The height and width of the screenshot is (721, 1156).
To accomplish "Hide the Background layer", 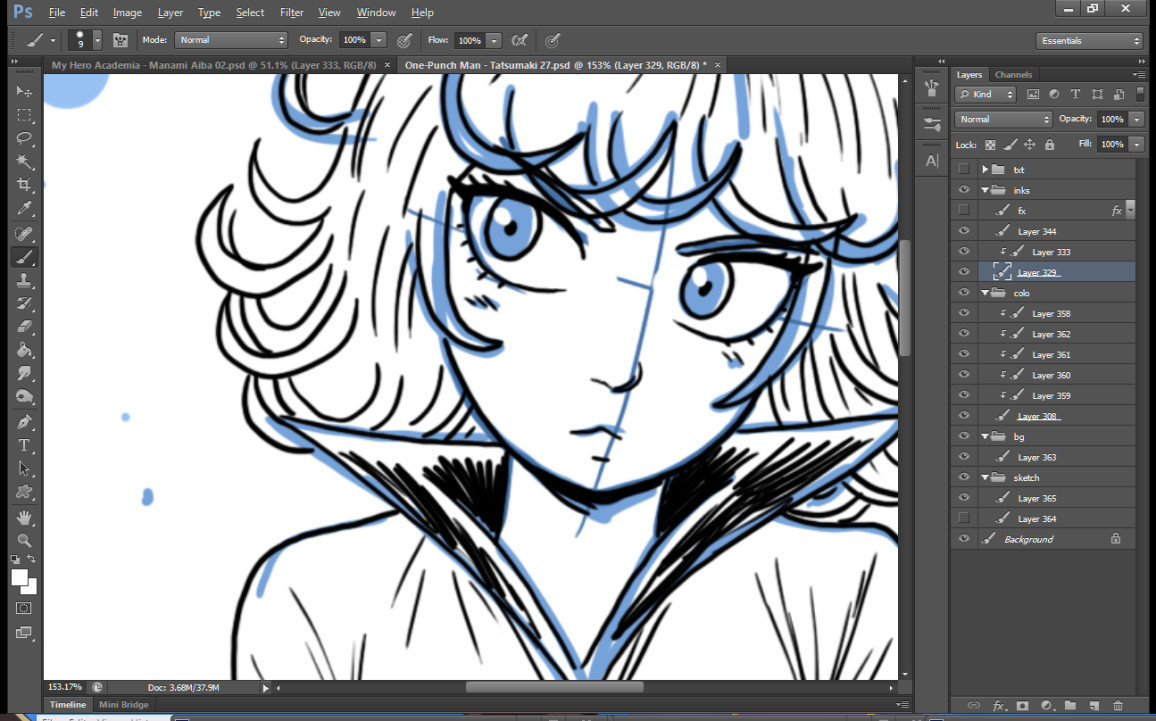I will tap(964, 539).
